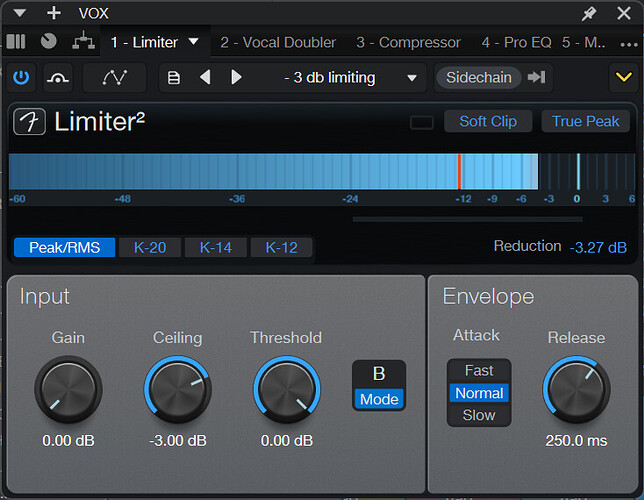This screenshot has width=644, height=500.
Task: Show more inserts via three-dots icon
Action: [629, 44]
